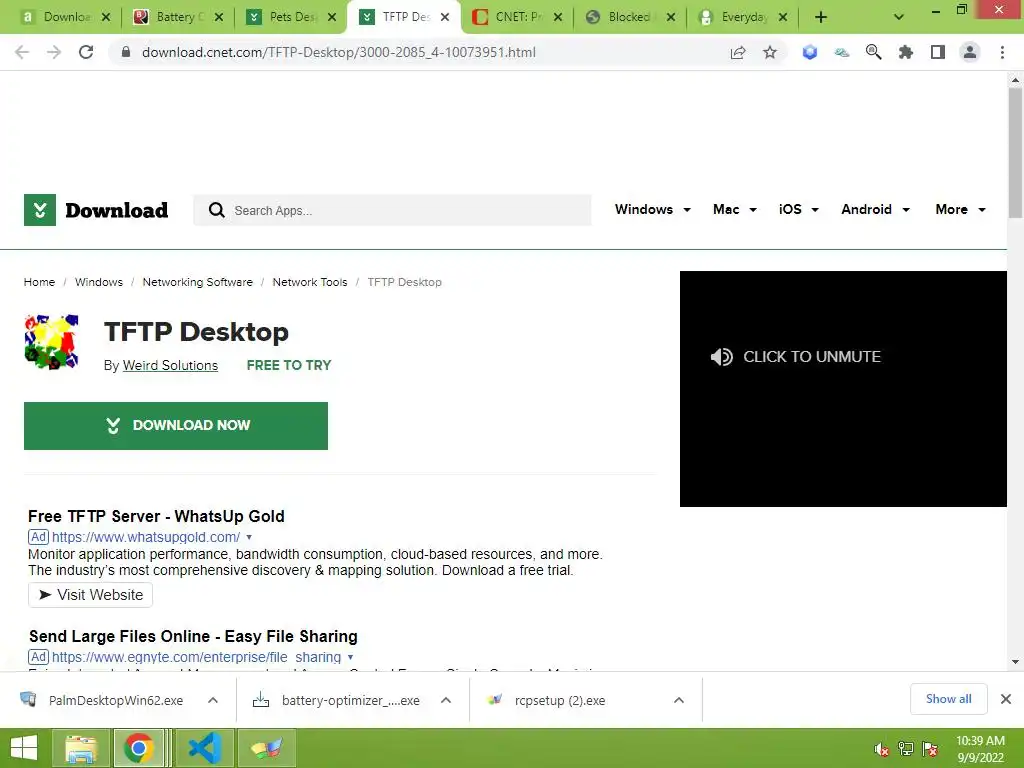The height and width of the screenshot is (768, 1024).
Task: Open PalmDesktopWin62.exe download options chevron
Action: point(213,700)
